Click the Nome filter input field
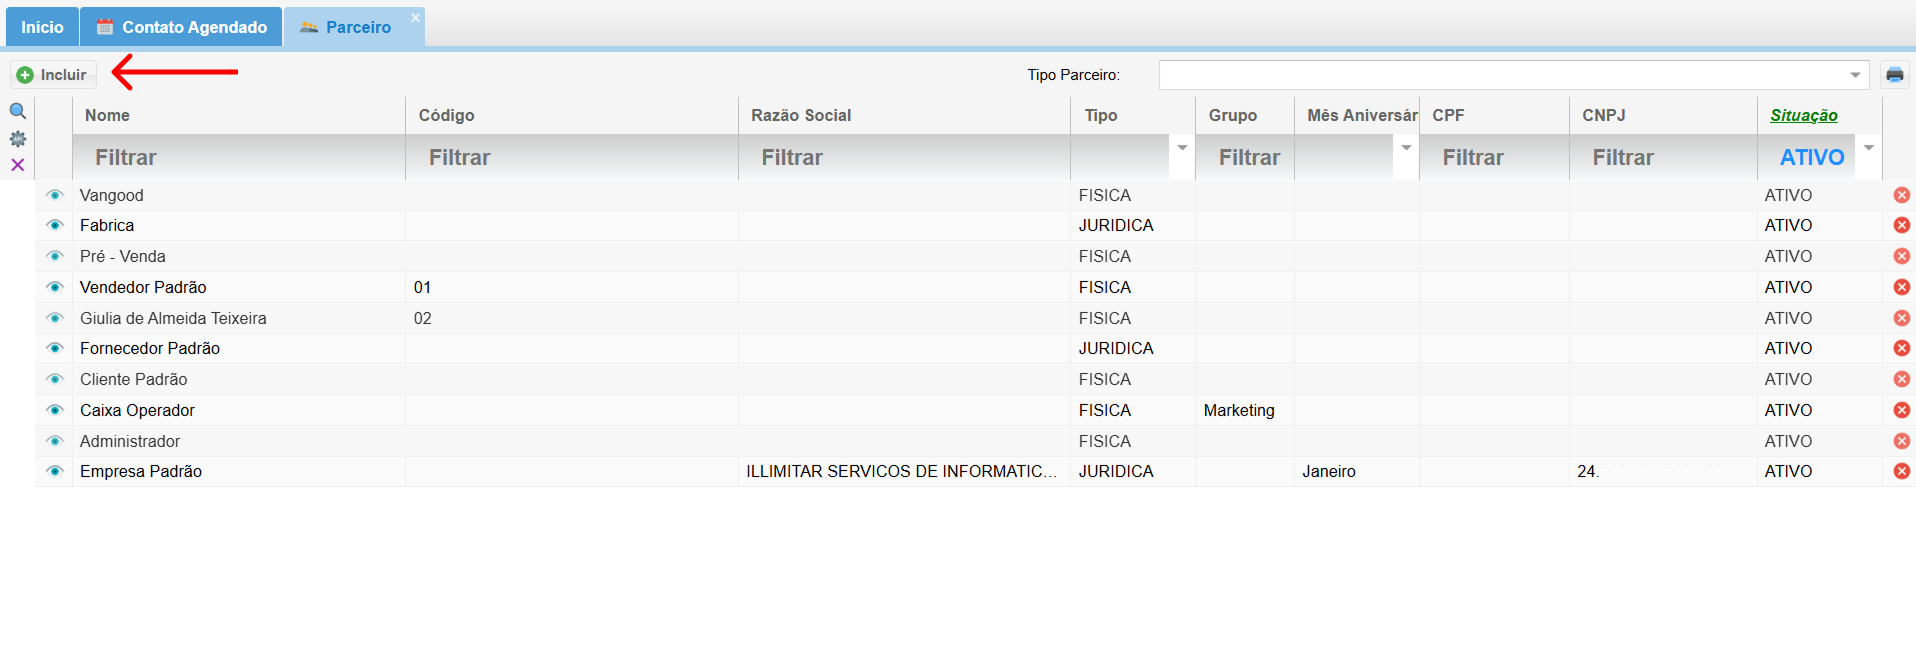The image size is (1916, 672). [238, 158]
